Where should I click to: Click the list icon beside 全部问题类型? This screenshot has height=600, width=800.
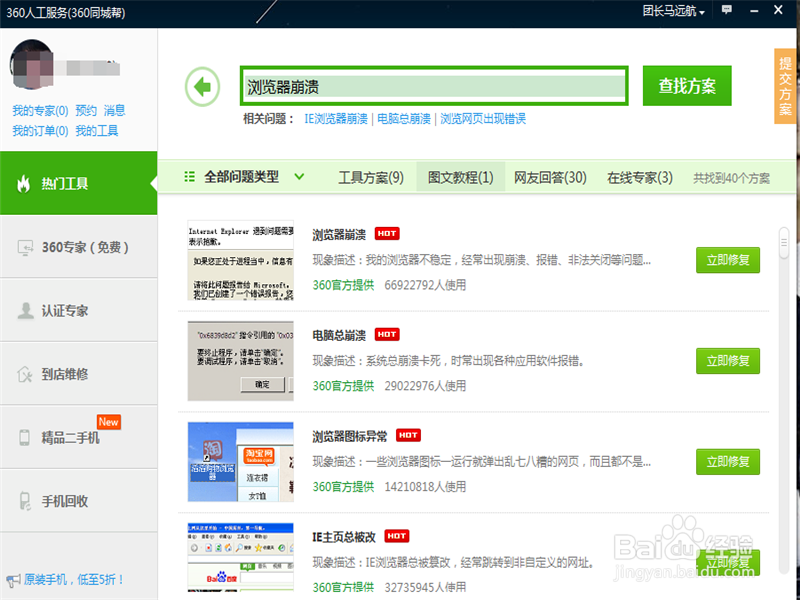pyautogui.click(x=189, y=177)
